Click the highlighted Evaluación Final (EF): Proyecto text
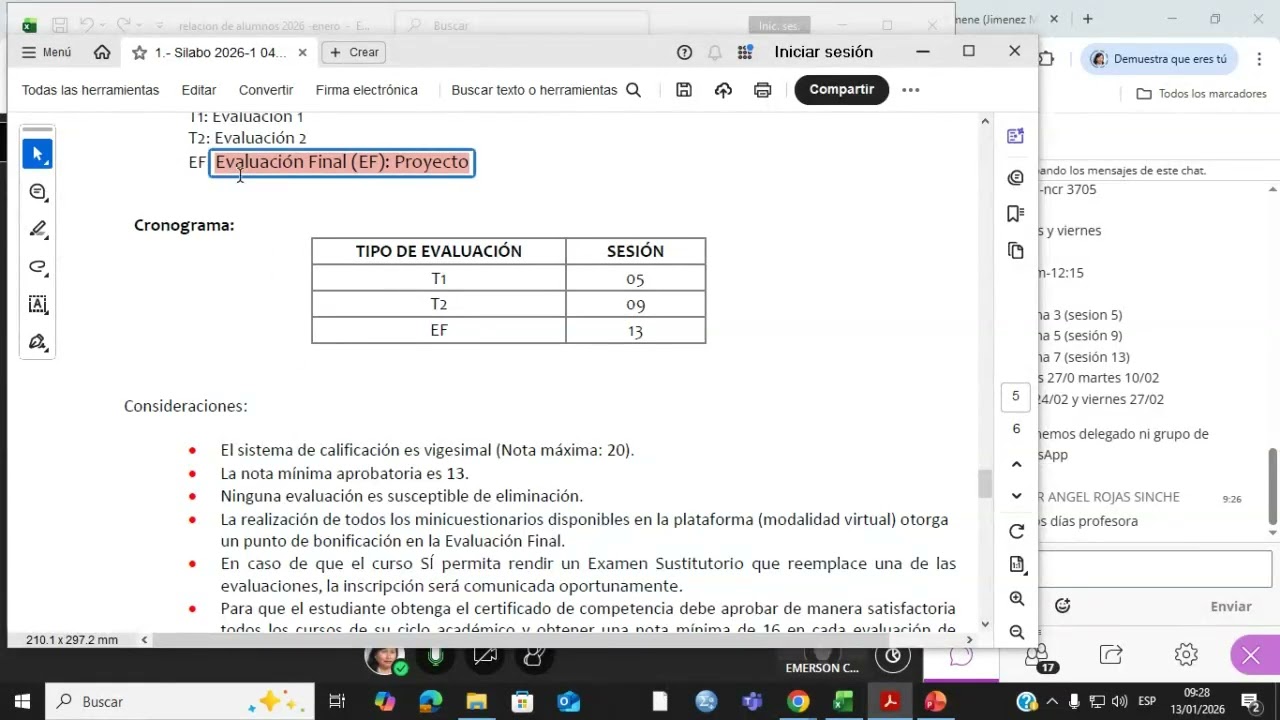The image size is (1280, 720). 342,162
